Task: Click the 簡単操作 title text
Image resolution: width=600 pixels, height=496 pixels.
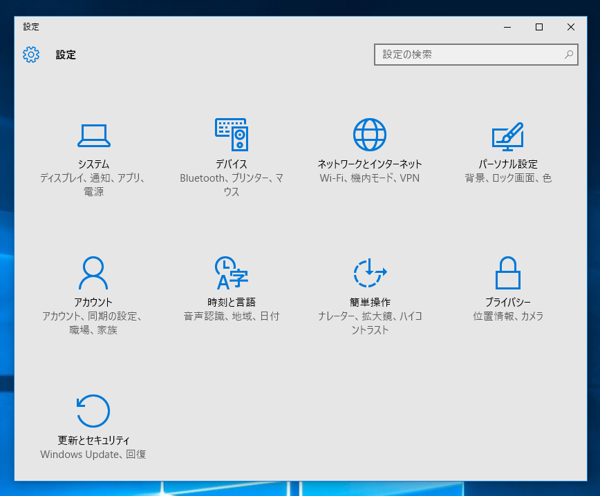Action: tap(370, 302)
